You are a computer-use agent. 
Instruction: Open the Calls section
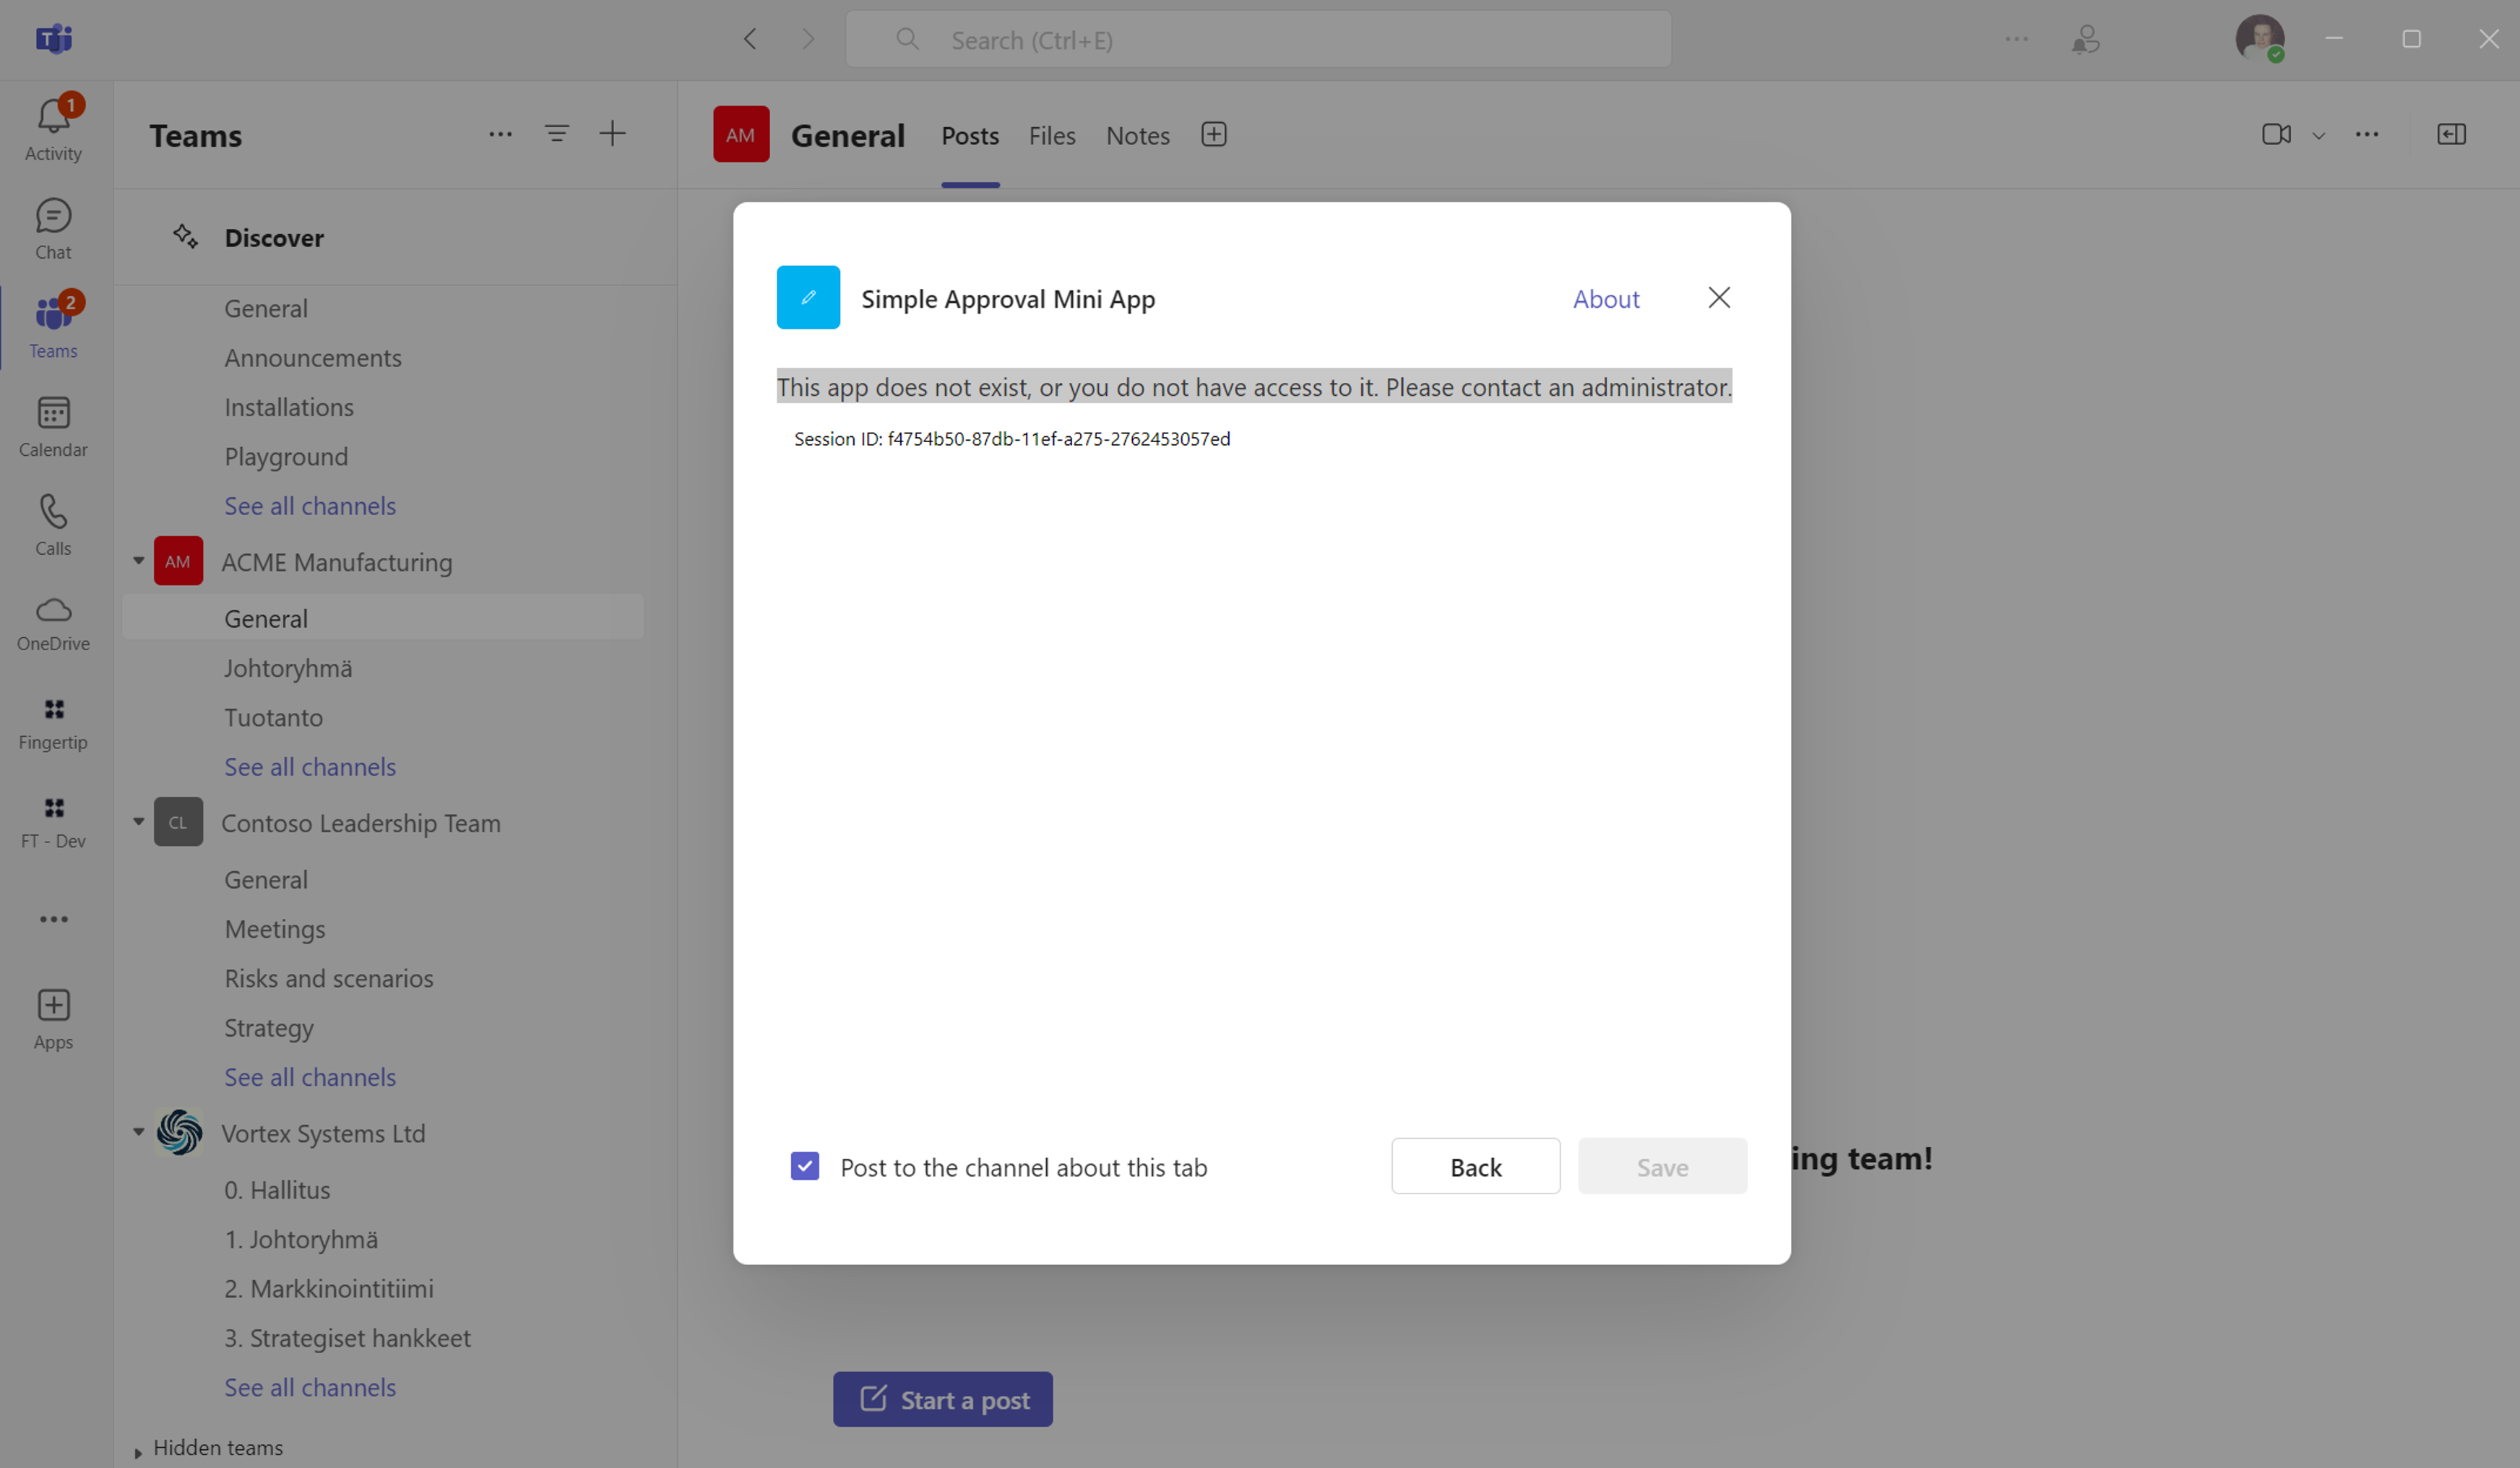(x=53, y=523)
